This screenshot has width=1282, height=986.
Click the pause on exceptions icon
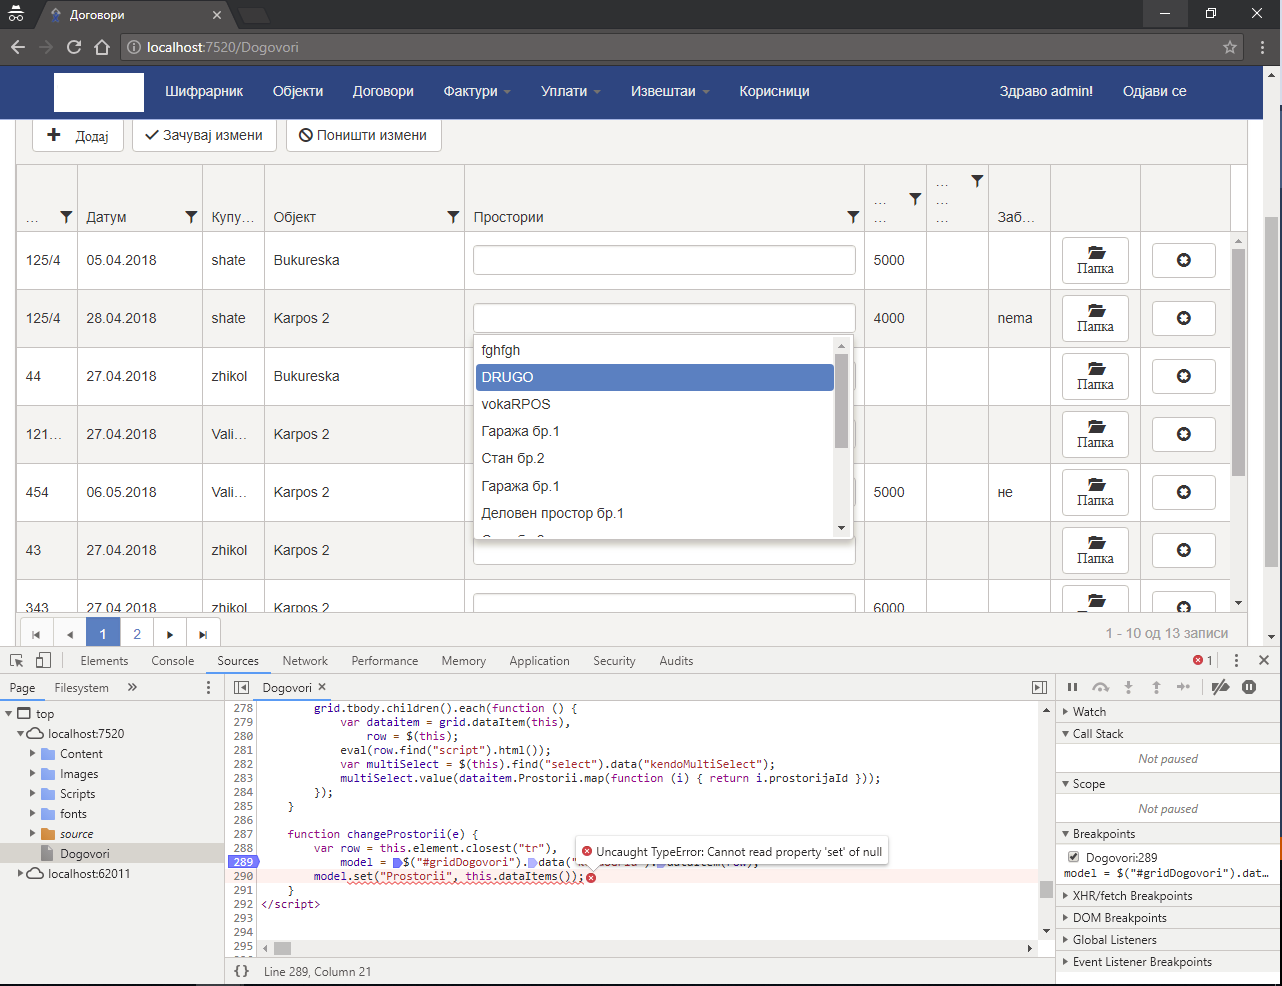pyautogui.click(x=1249, y=687)
